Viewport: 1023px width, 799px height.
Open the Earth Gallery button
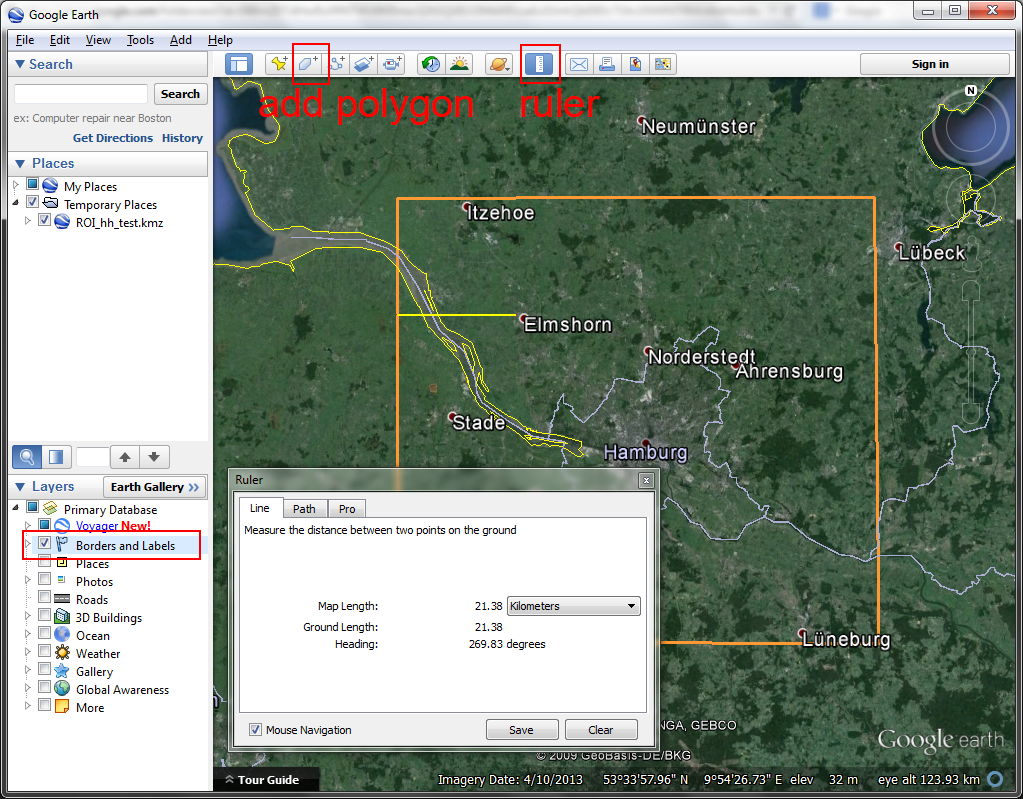155,487
